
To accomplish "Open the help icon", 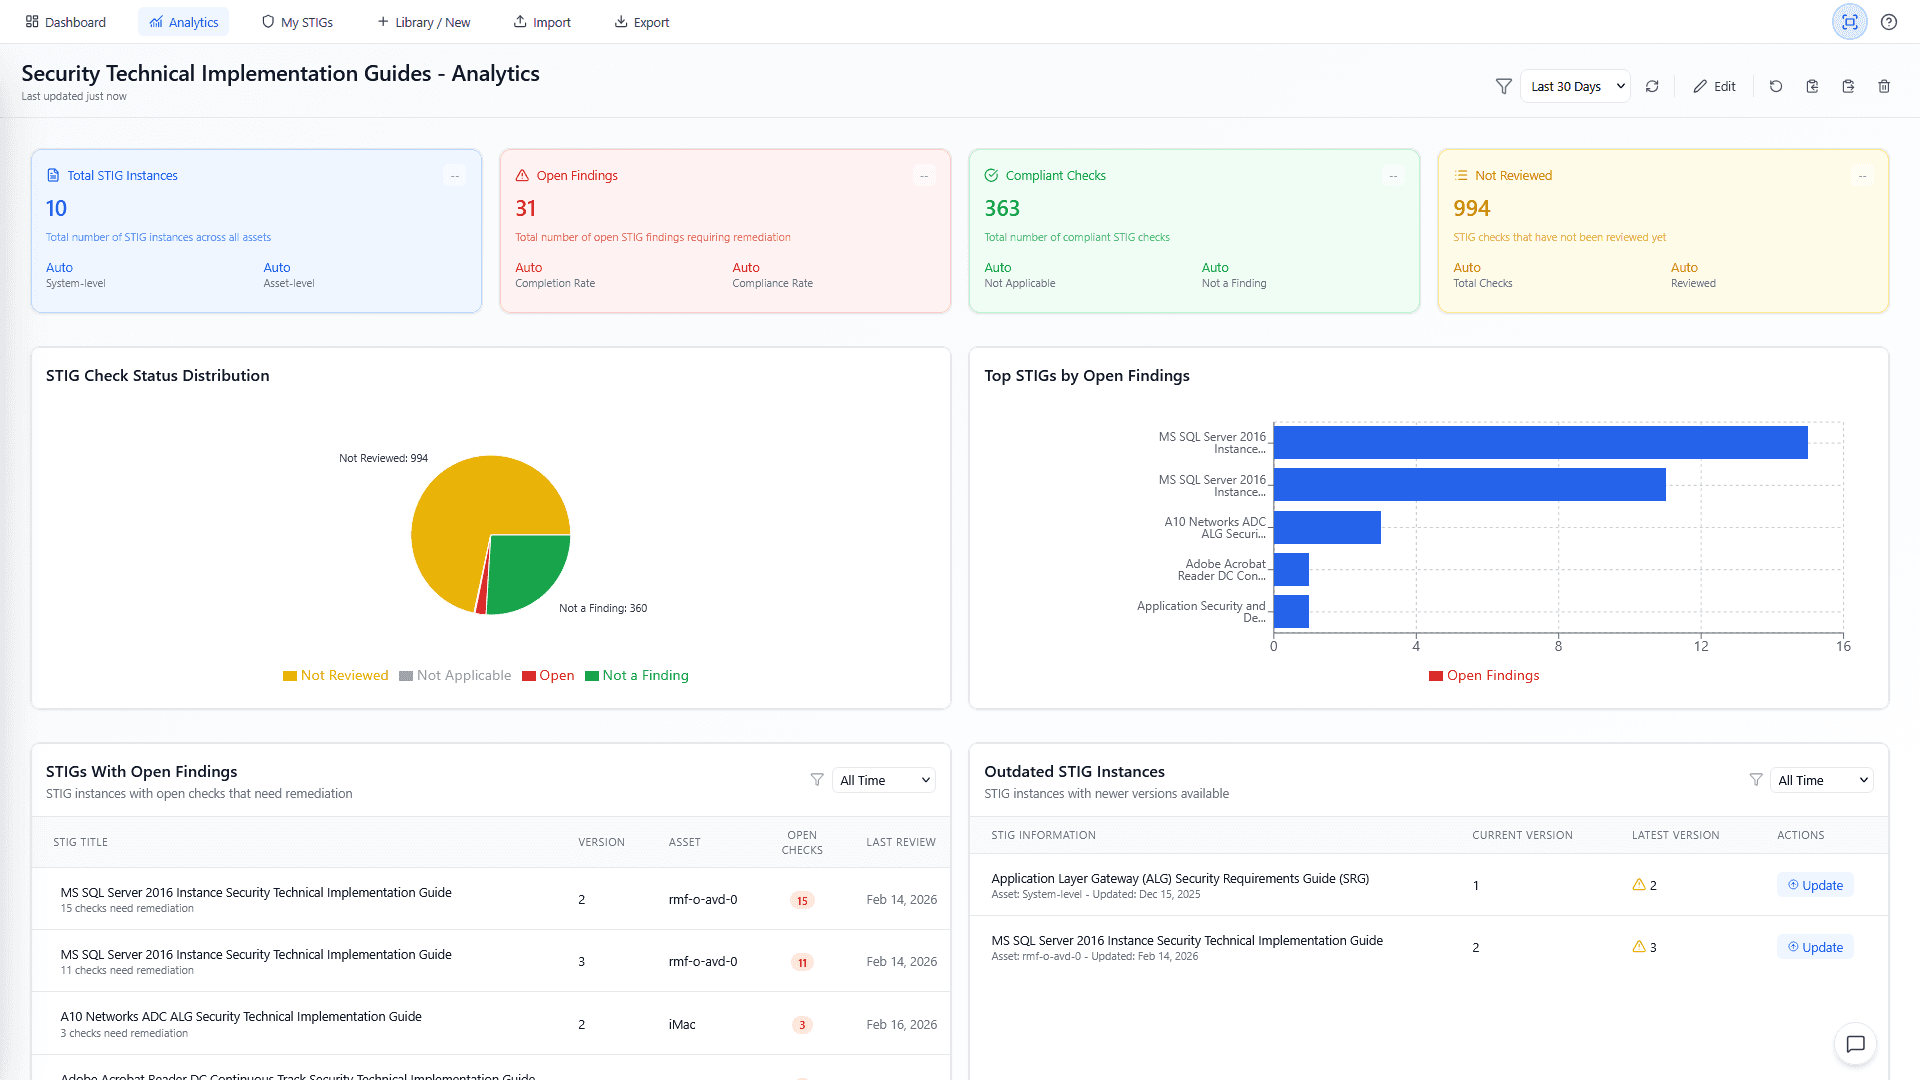I will tap(1889, 21).
